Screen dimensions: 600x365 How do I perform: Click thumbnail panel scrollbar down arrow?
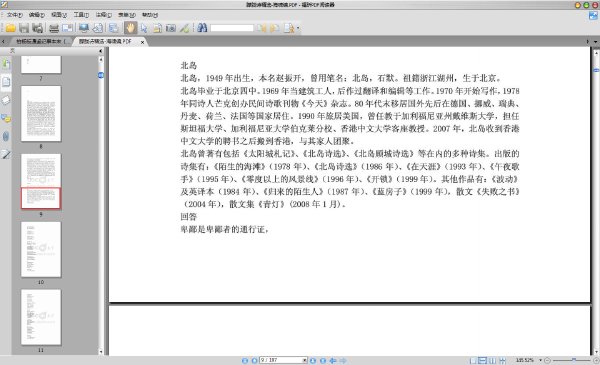tap(101, 352)
